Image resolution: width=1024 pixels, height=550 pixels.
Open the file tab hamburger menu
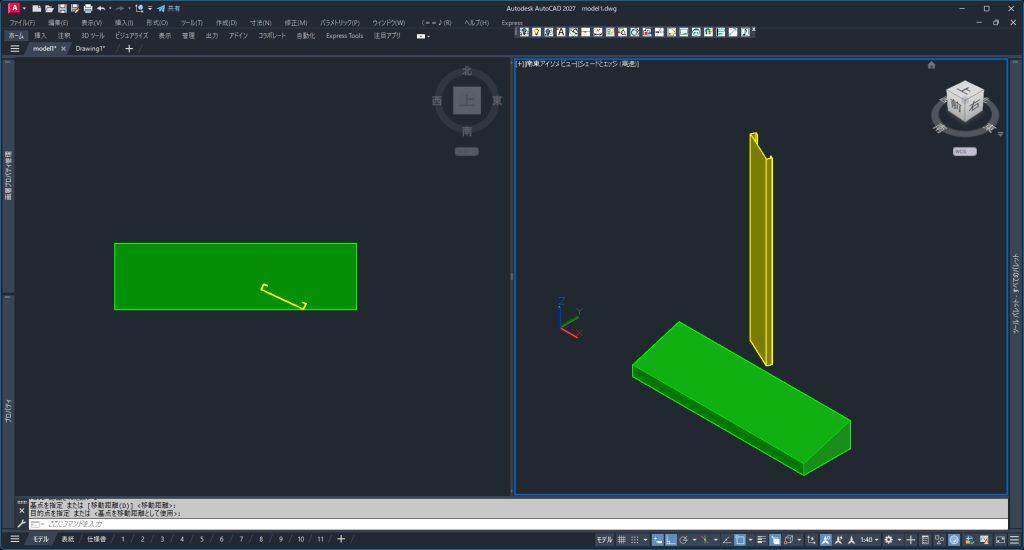click(15, 48)
